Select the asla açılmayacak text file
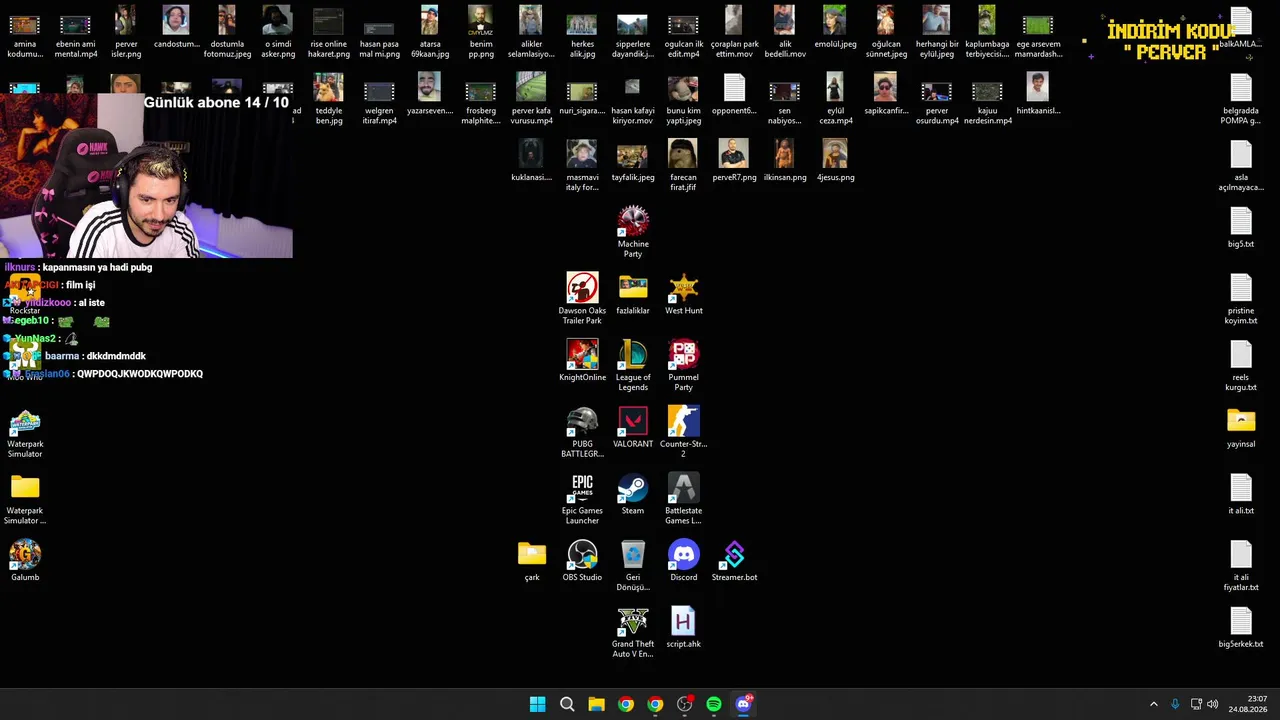The height and width of the screenshot is (720, 1280). pos(1241,165)
